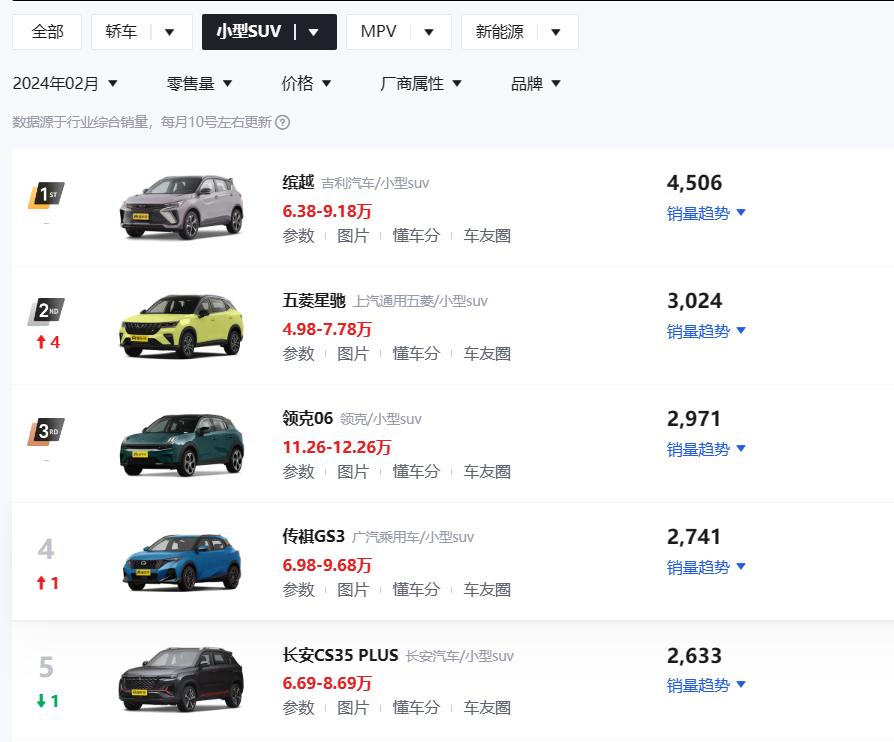Open the 厂商属性 filter dropdown
This screenshot has width=894, height=742.
point(421,84)
